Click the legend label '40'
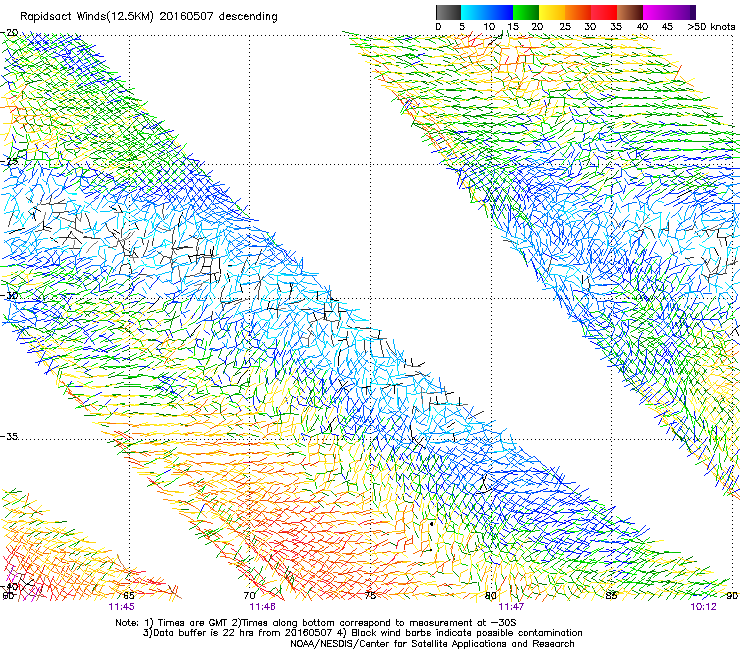 642,27
